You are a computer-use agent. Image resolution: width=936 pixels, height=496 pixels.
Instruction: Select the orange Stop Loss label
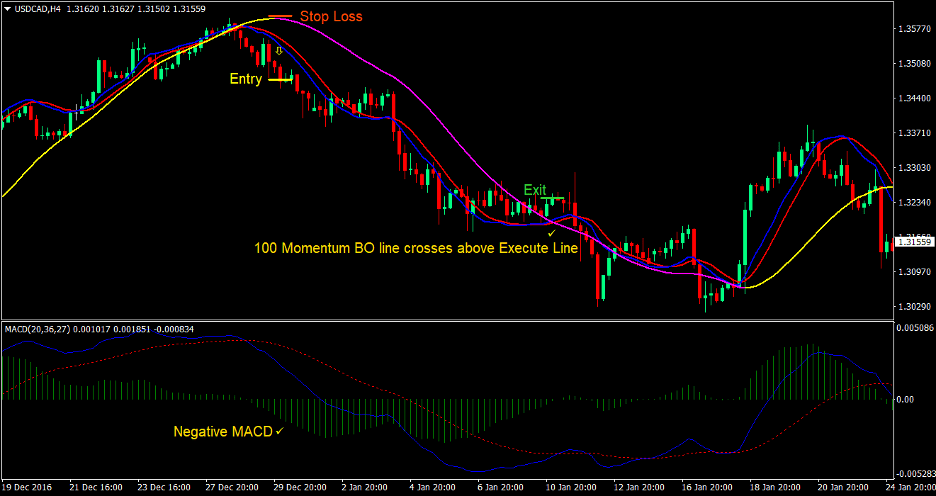331,17
